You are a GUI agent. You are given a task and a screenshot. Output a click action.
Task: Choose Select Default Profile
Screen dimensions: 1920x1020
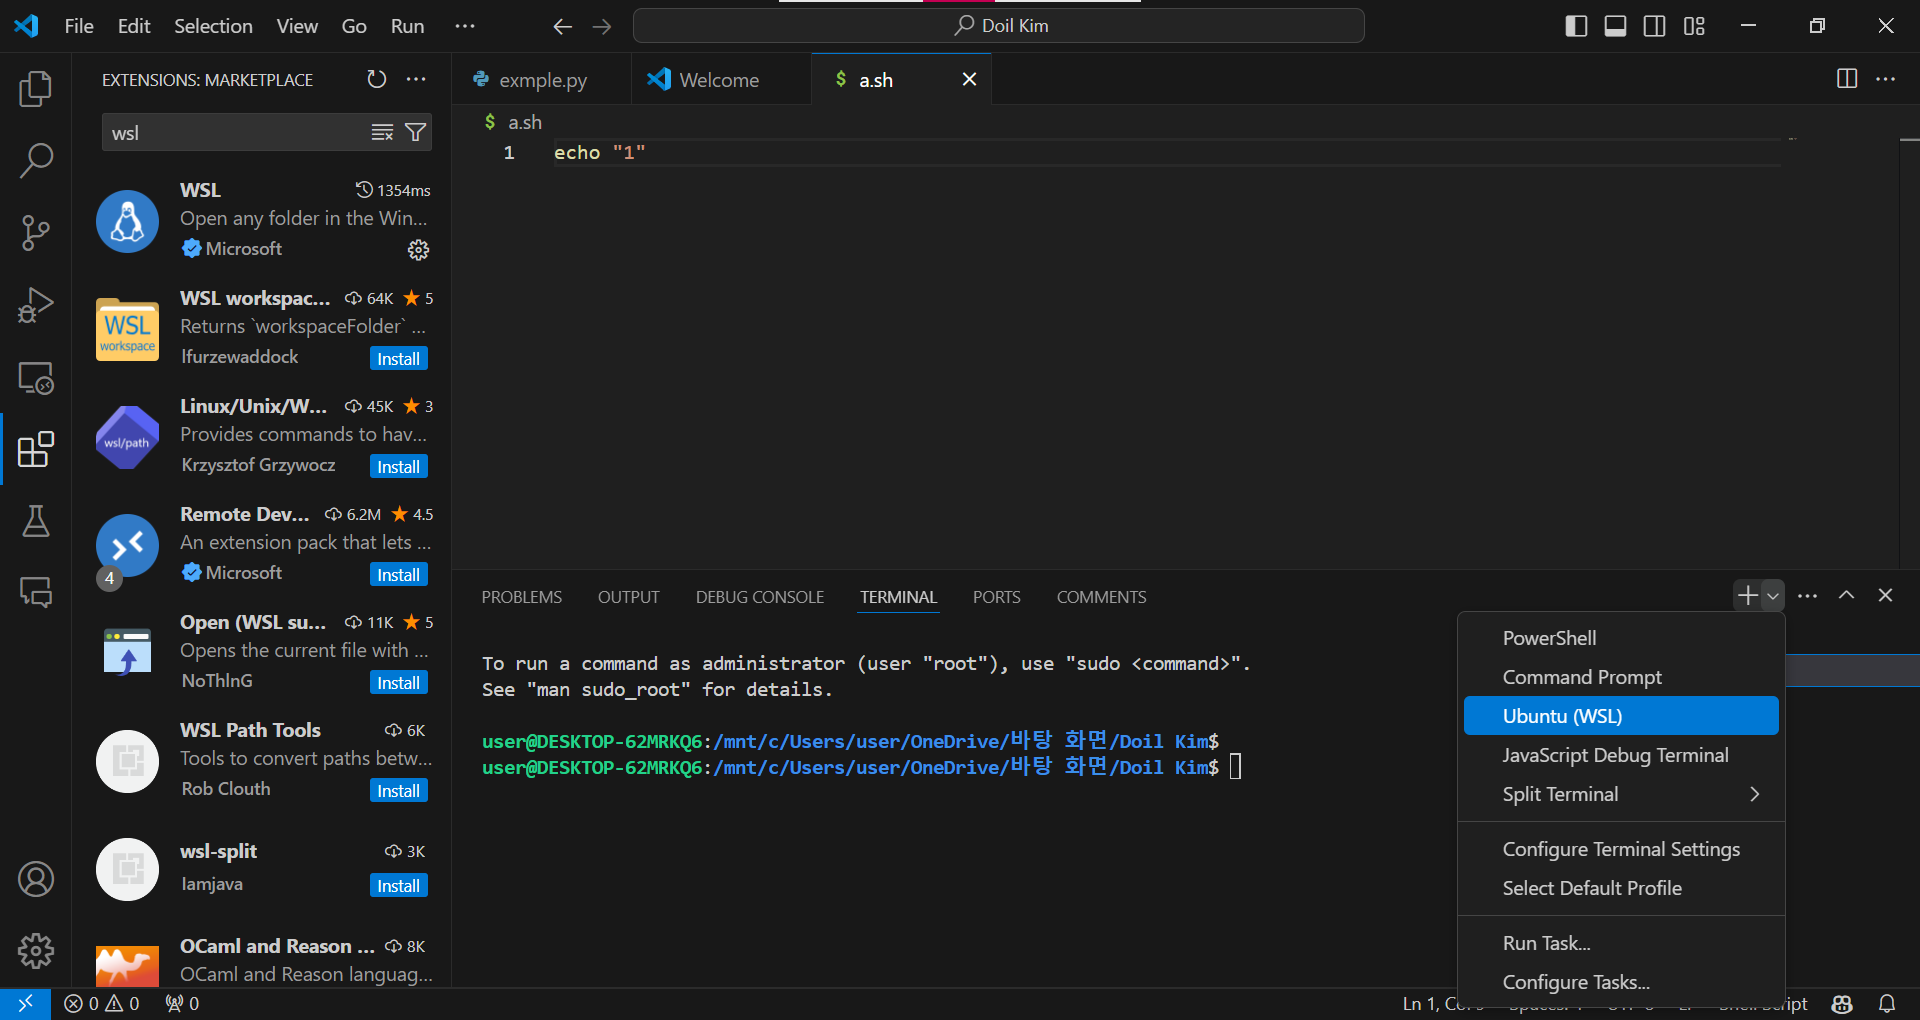[1621, 888]
